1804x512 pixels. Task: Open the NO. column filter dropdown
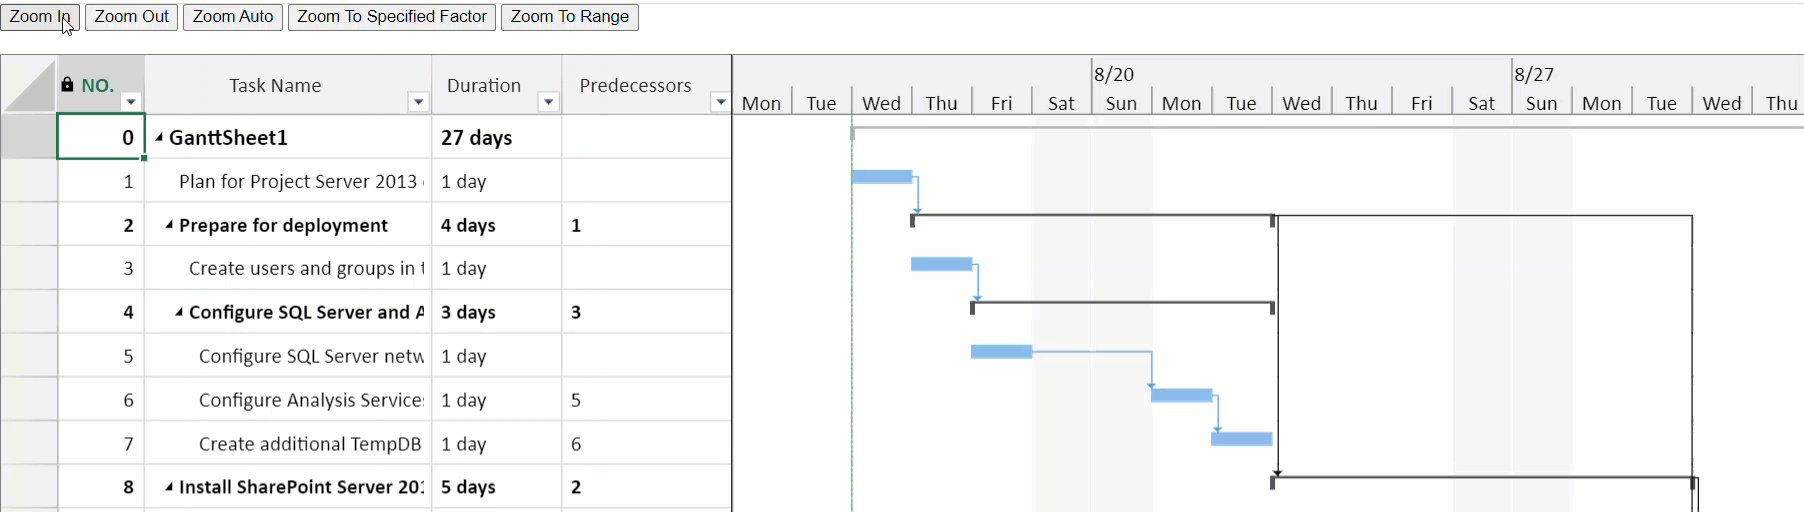point(131,102)
